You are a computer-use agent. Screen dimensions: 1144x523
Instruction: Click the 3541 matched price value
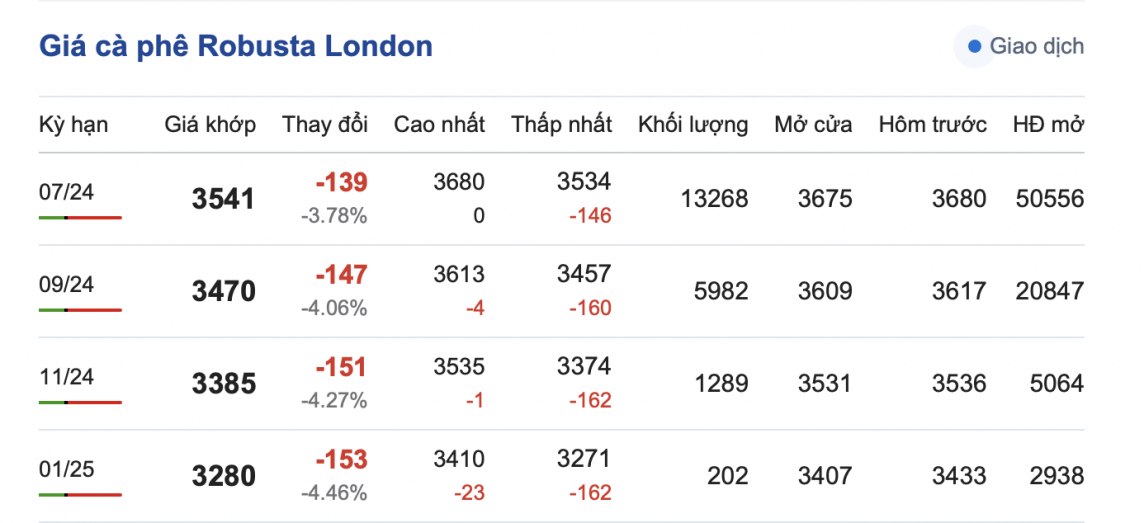[224, 199]
